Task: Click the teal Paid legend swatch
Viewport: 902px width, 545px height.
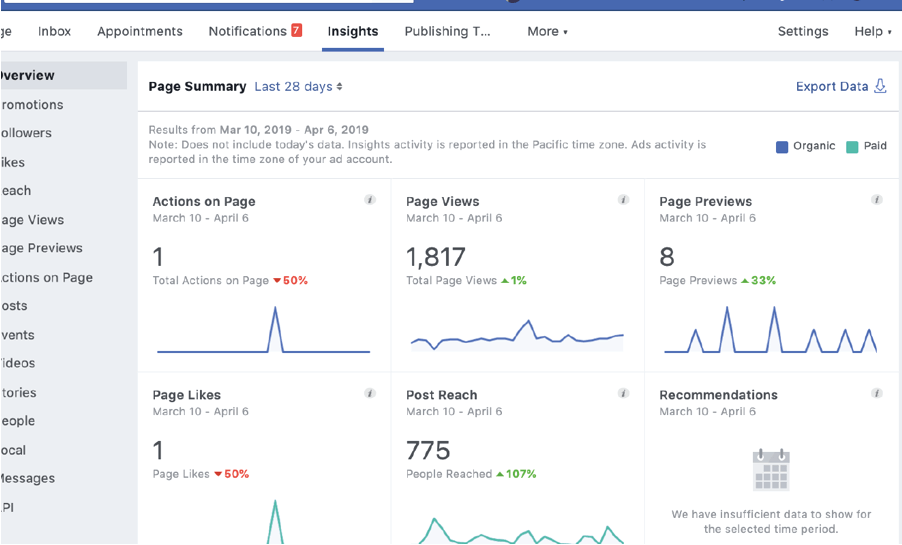Action: (851, 147)
